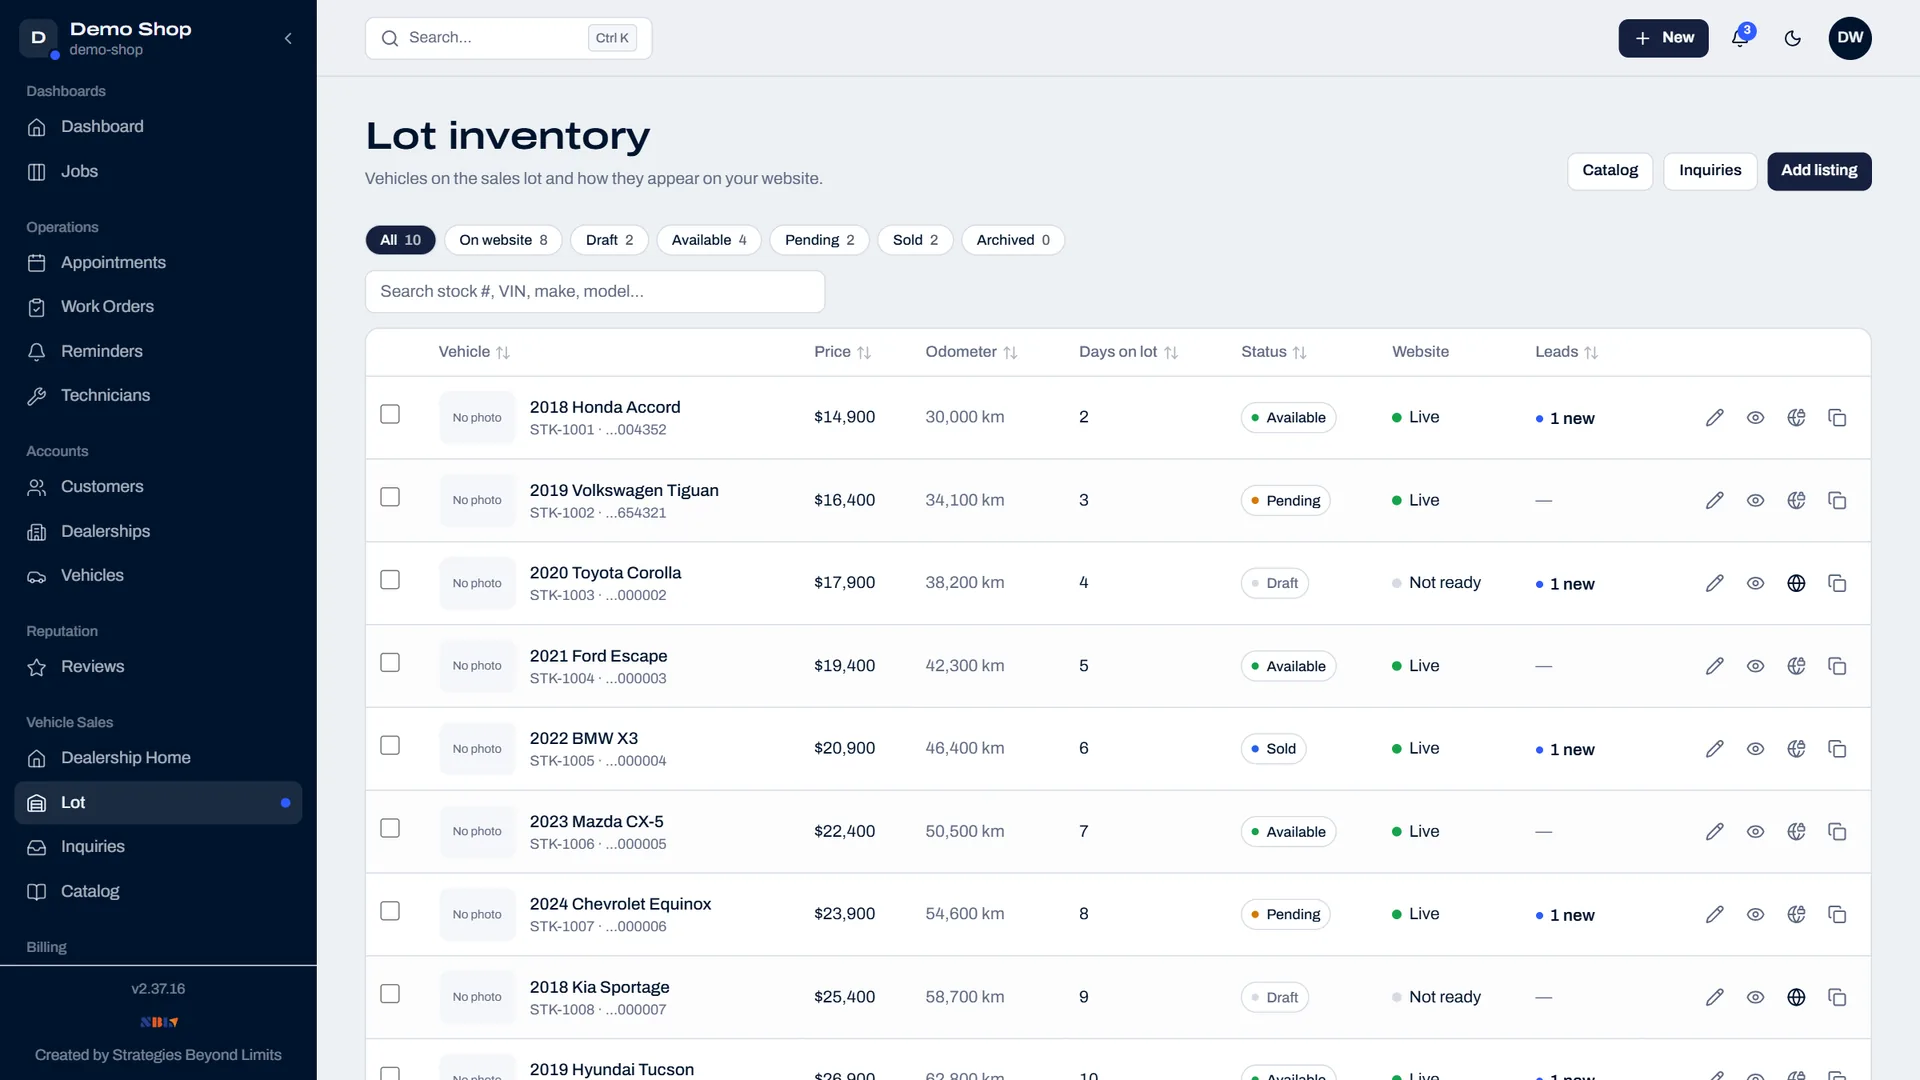This screenshot has width=1920, height=1080.
Task: Sort by Leads column header
Action: [1566, 352]
